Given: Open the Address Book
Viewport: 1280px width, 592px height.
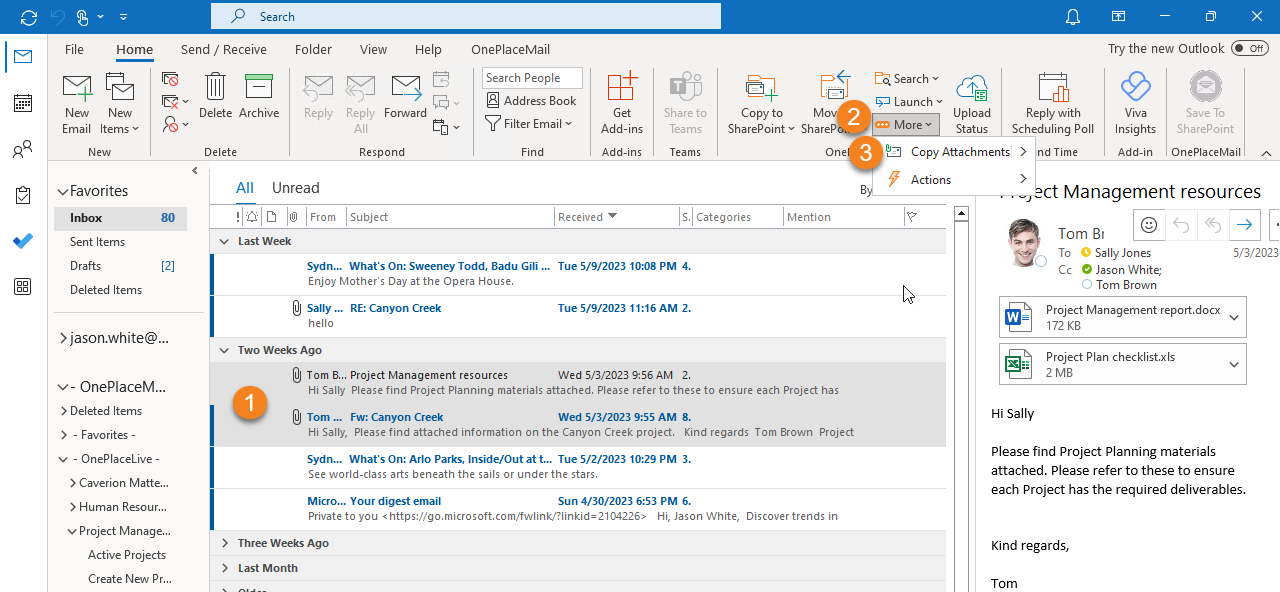Looking at the screenshot, I should pos(532,100).
